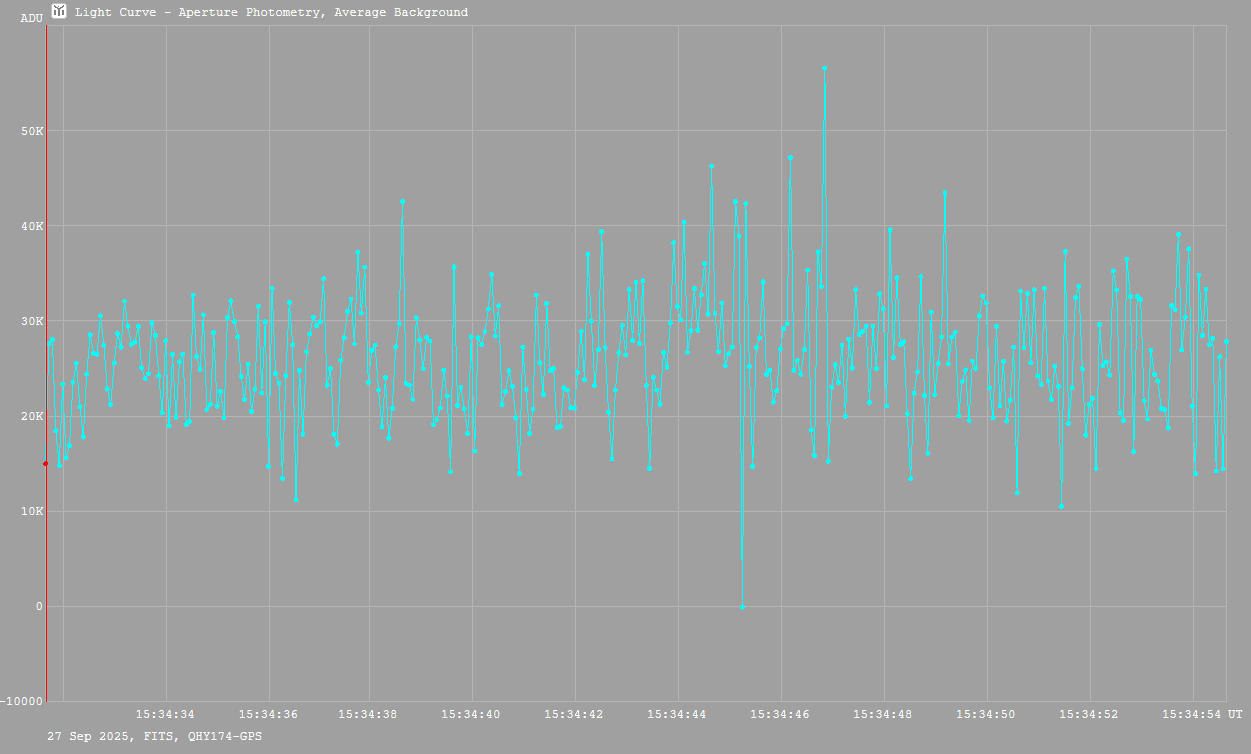The height and width of the screenshot is (754, 1251).
Task: Click the 10K label on the ADU axis
Action: coord(31,511)
